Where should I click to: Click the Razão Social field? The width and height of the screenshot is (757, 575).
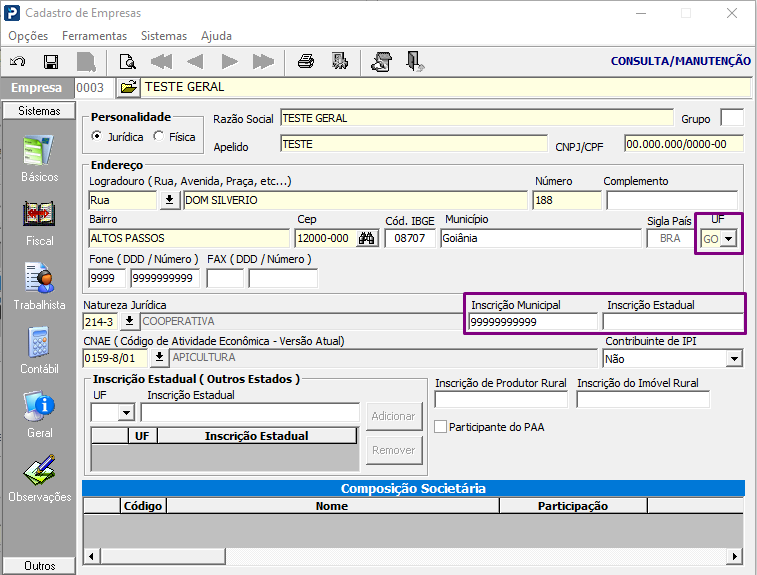[477, 118]
